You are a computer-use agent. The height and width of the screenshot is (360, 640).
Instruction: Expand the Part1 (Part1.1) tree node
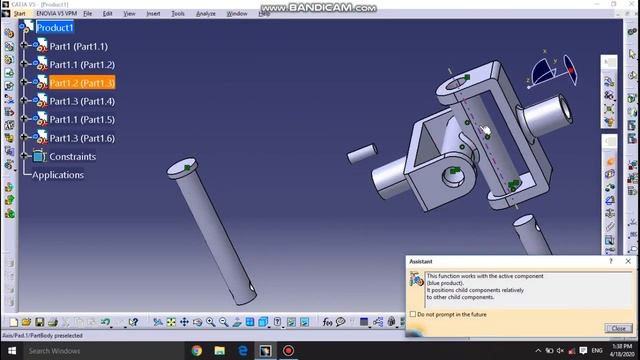click(x=23, y=45)
